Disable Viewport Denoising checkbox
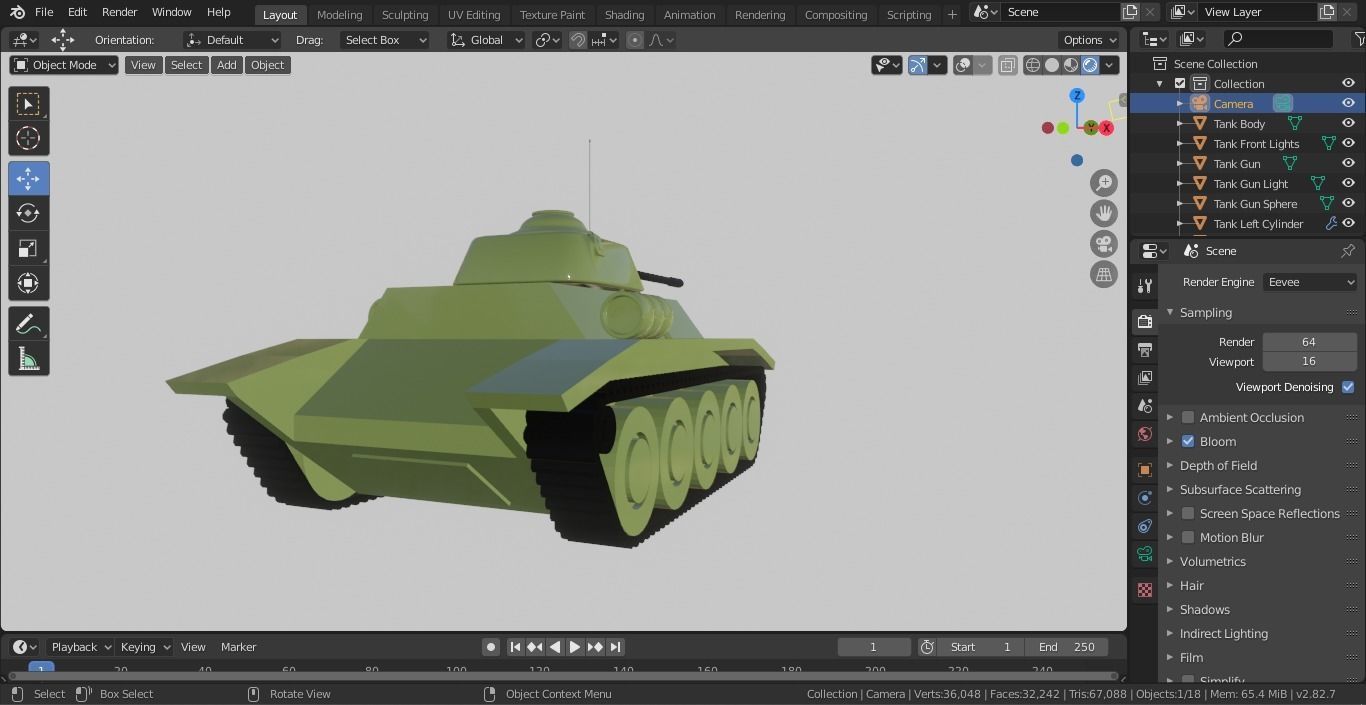 point(1348,387)
